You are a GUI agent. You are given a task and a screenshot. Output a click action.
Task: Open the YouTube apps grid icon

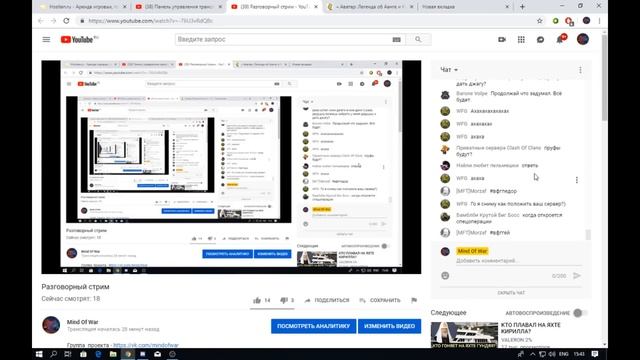click(x=521, y=40)
